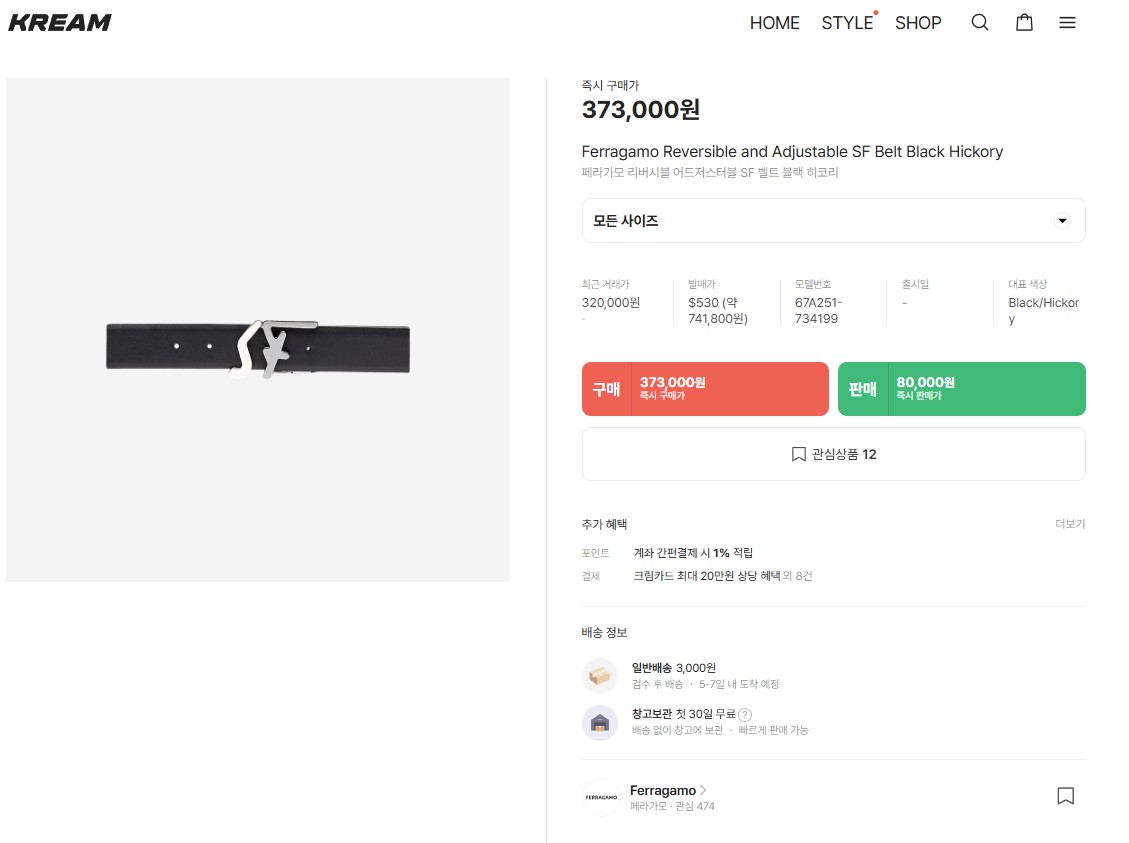Viewport: 1129px width, 843px height.
Task: Click the standard delivery box icon
Action: (600, 675)
